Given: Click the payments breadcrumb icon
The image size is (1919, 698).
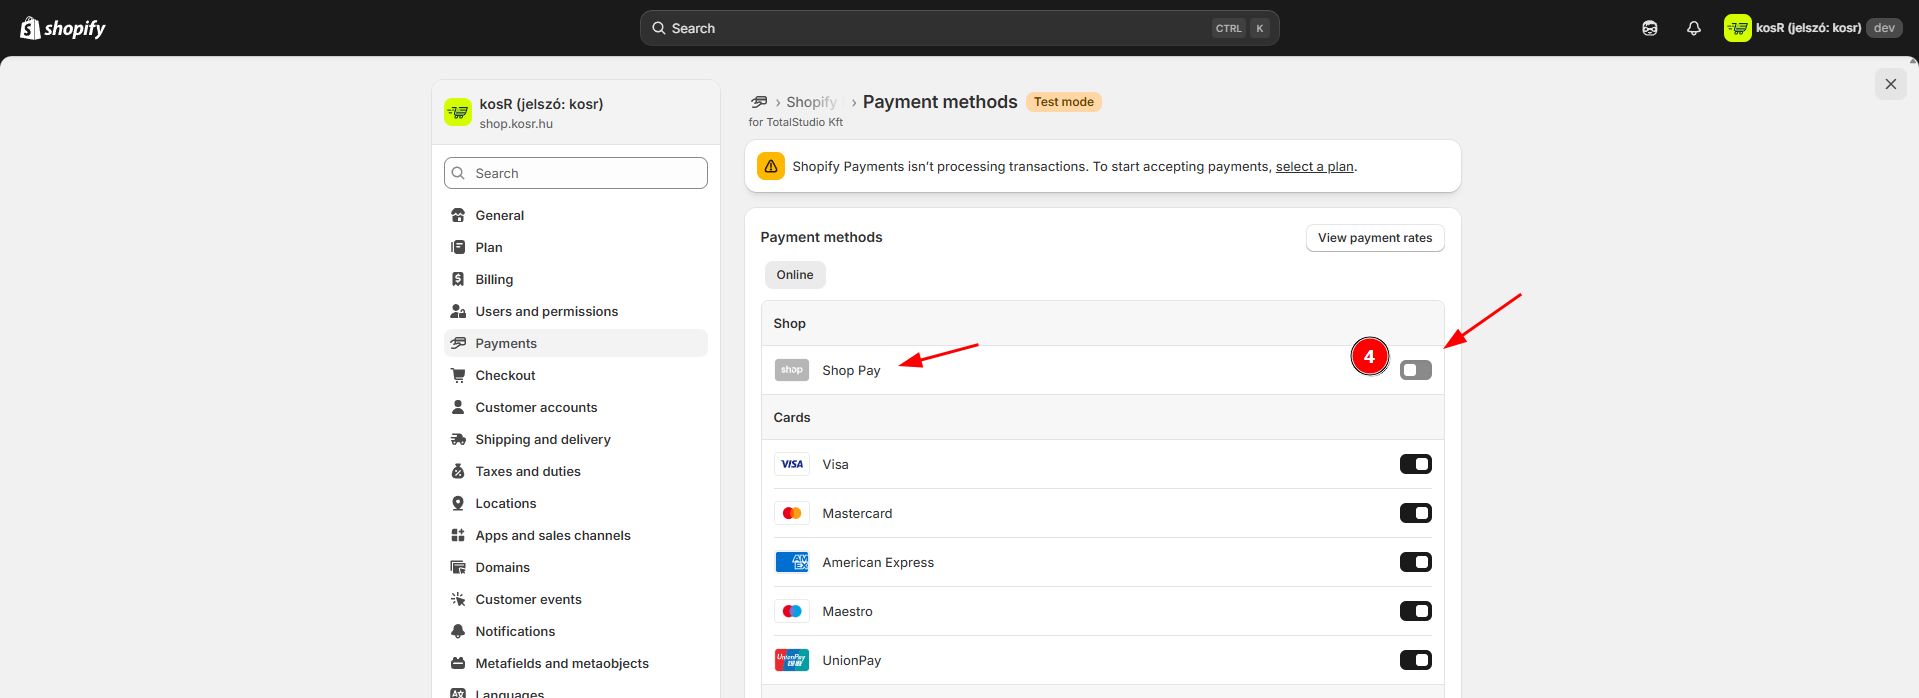Looking at the screenshot, I should point(759,102).
